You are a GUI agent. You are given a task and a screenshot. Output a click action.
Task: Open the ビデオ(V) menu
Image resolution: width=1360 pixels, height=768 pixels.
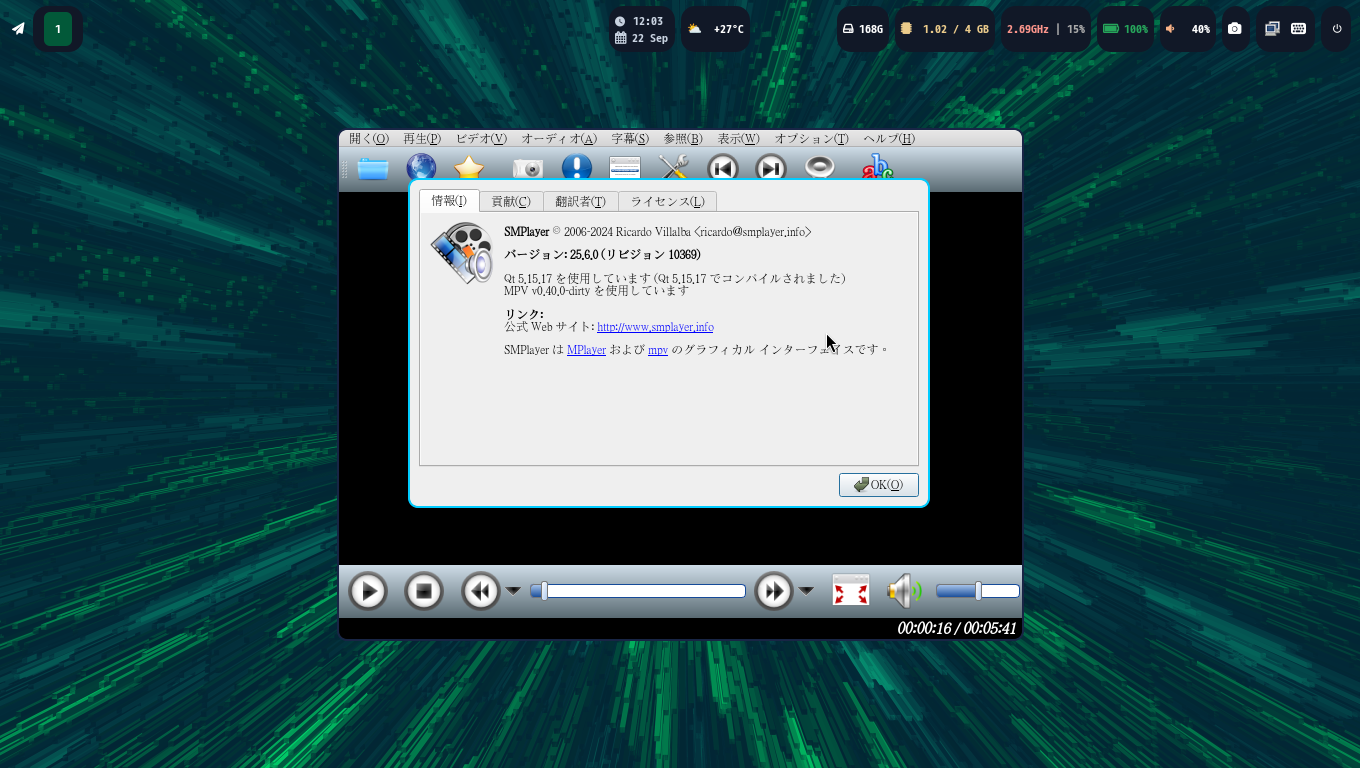[x=481, y=139]
